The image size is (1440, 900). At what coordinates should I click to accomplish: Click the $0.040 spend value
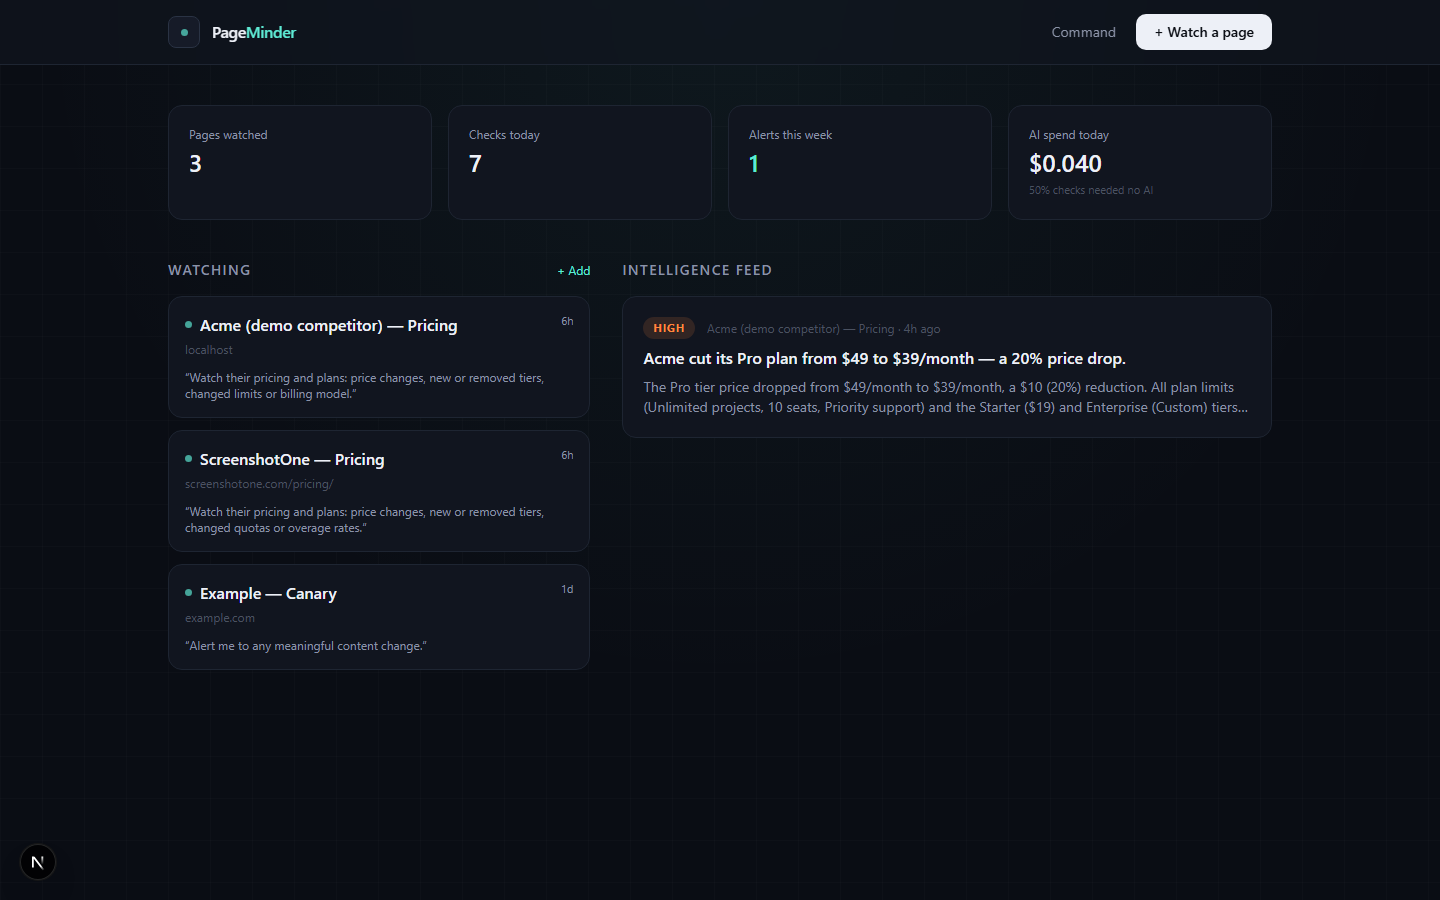[x=1065, y=164]
